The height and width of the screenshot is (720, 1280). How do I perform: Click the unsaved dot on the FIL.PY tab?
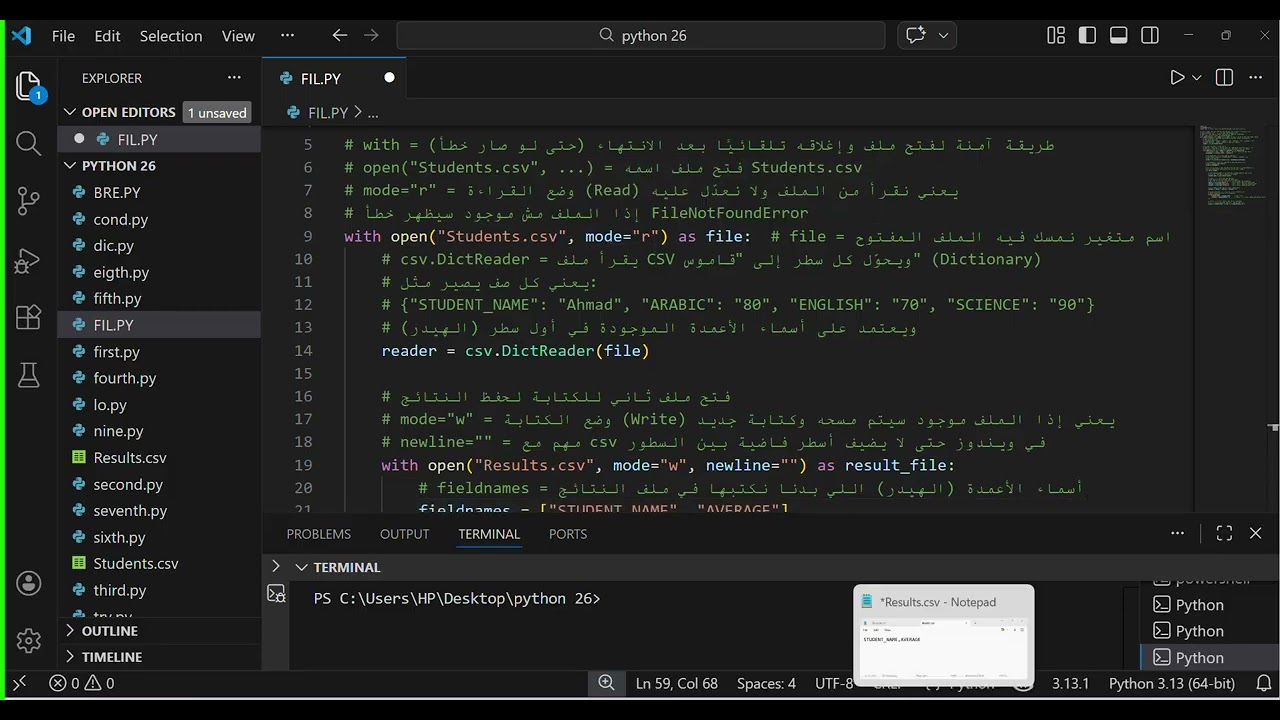pyautogui.click(x=389, y=78)
